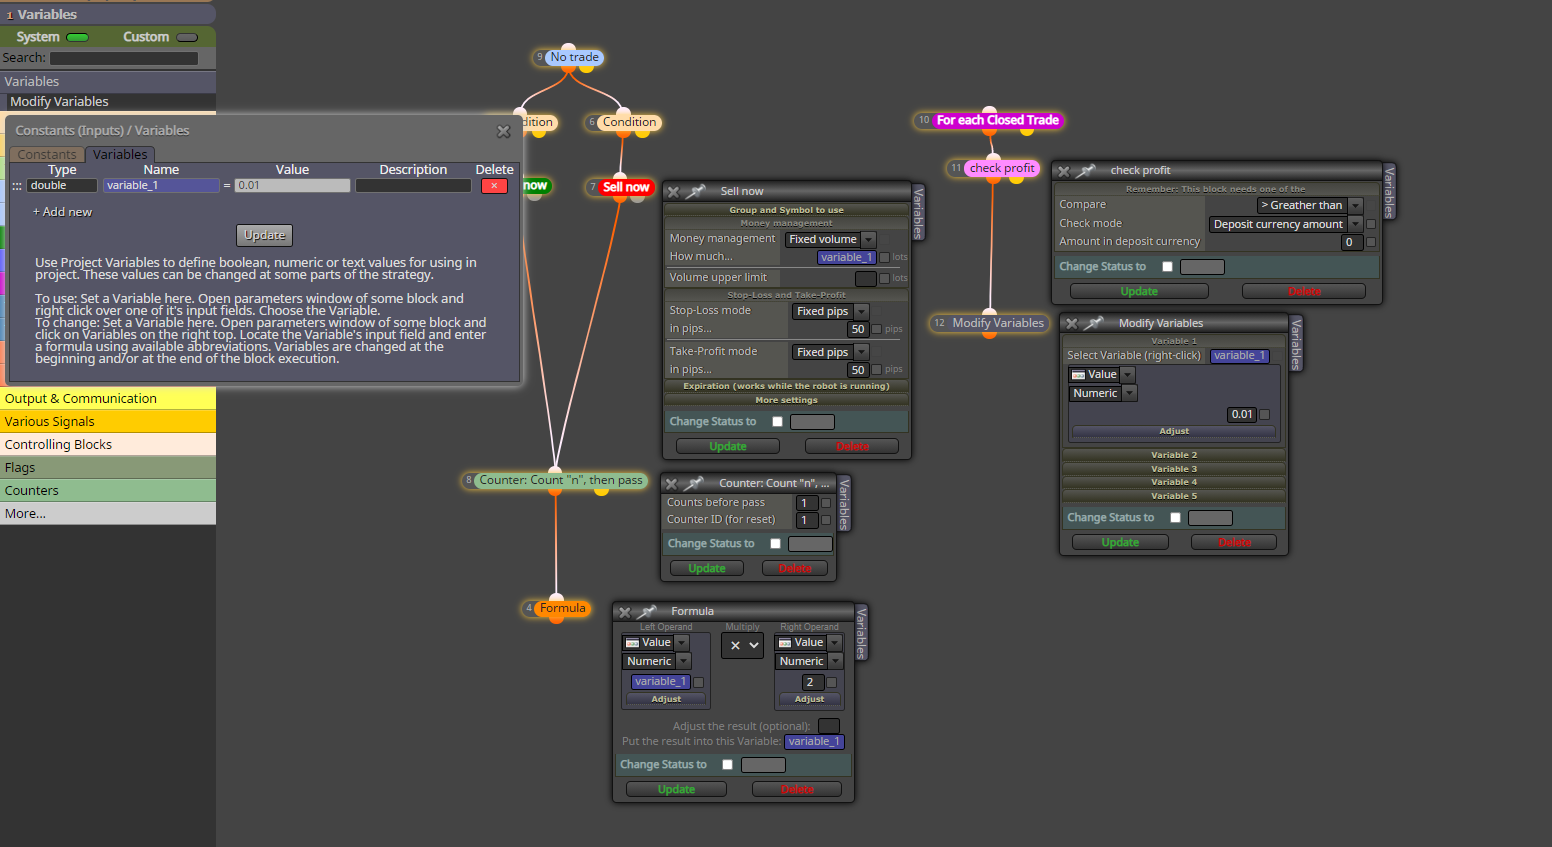The height and width of the screenshot is (847, 1552).
Task: Select the Modify Variables block number 12
Action: [998, 323]
